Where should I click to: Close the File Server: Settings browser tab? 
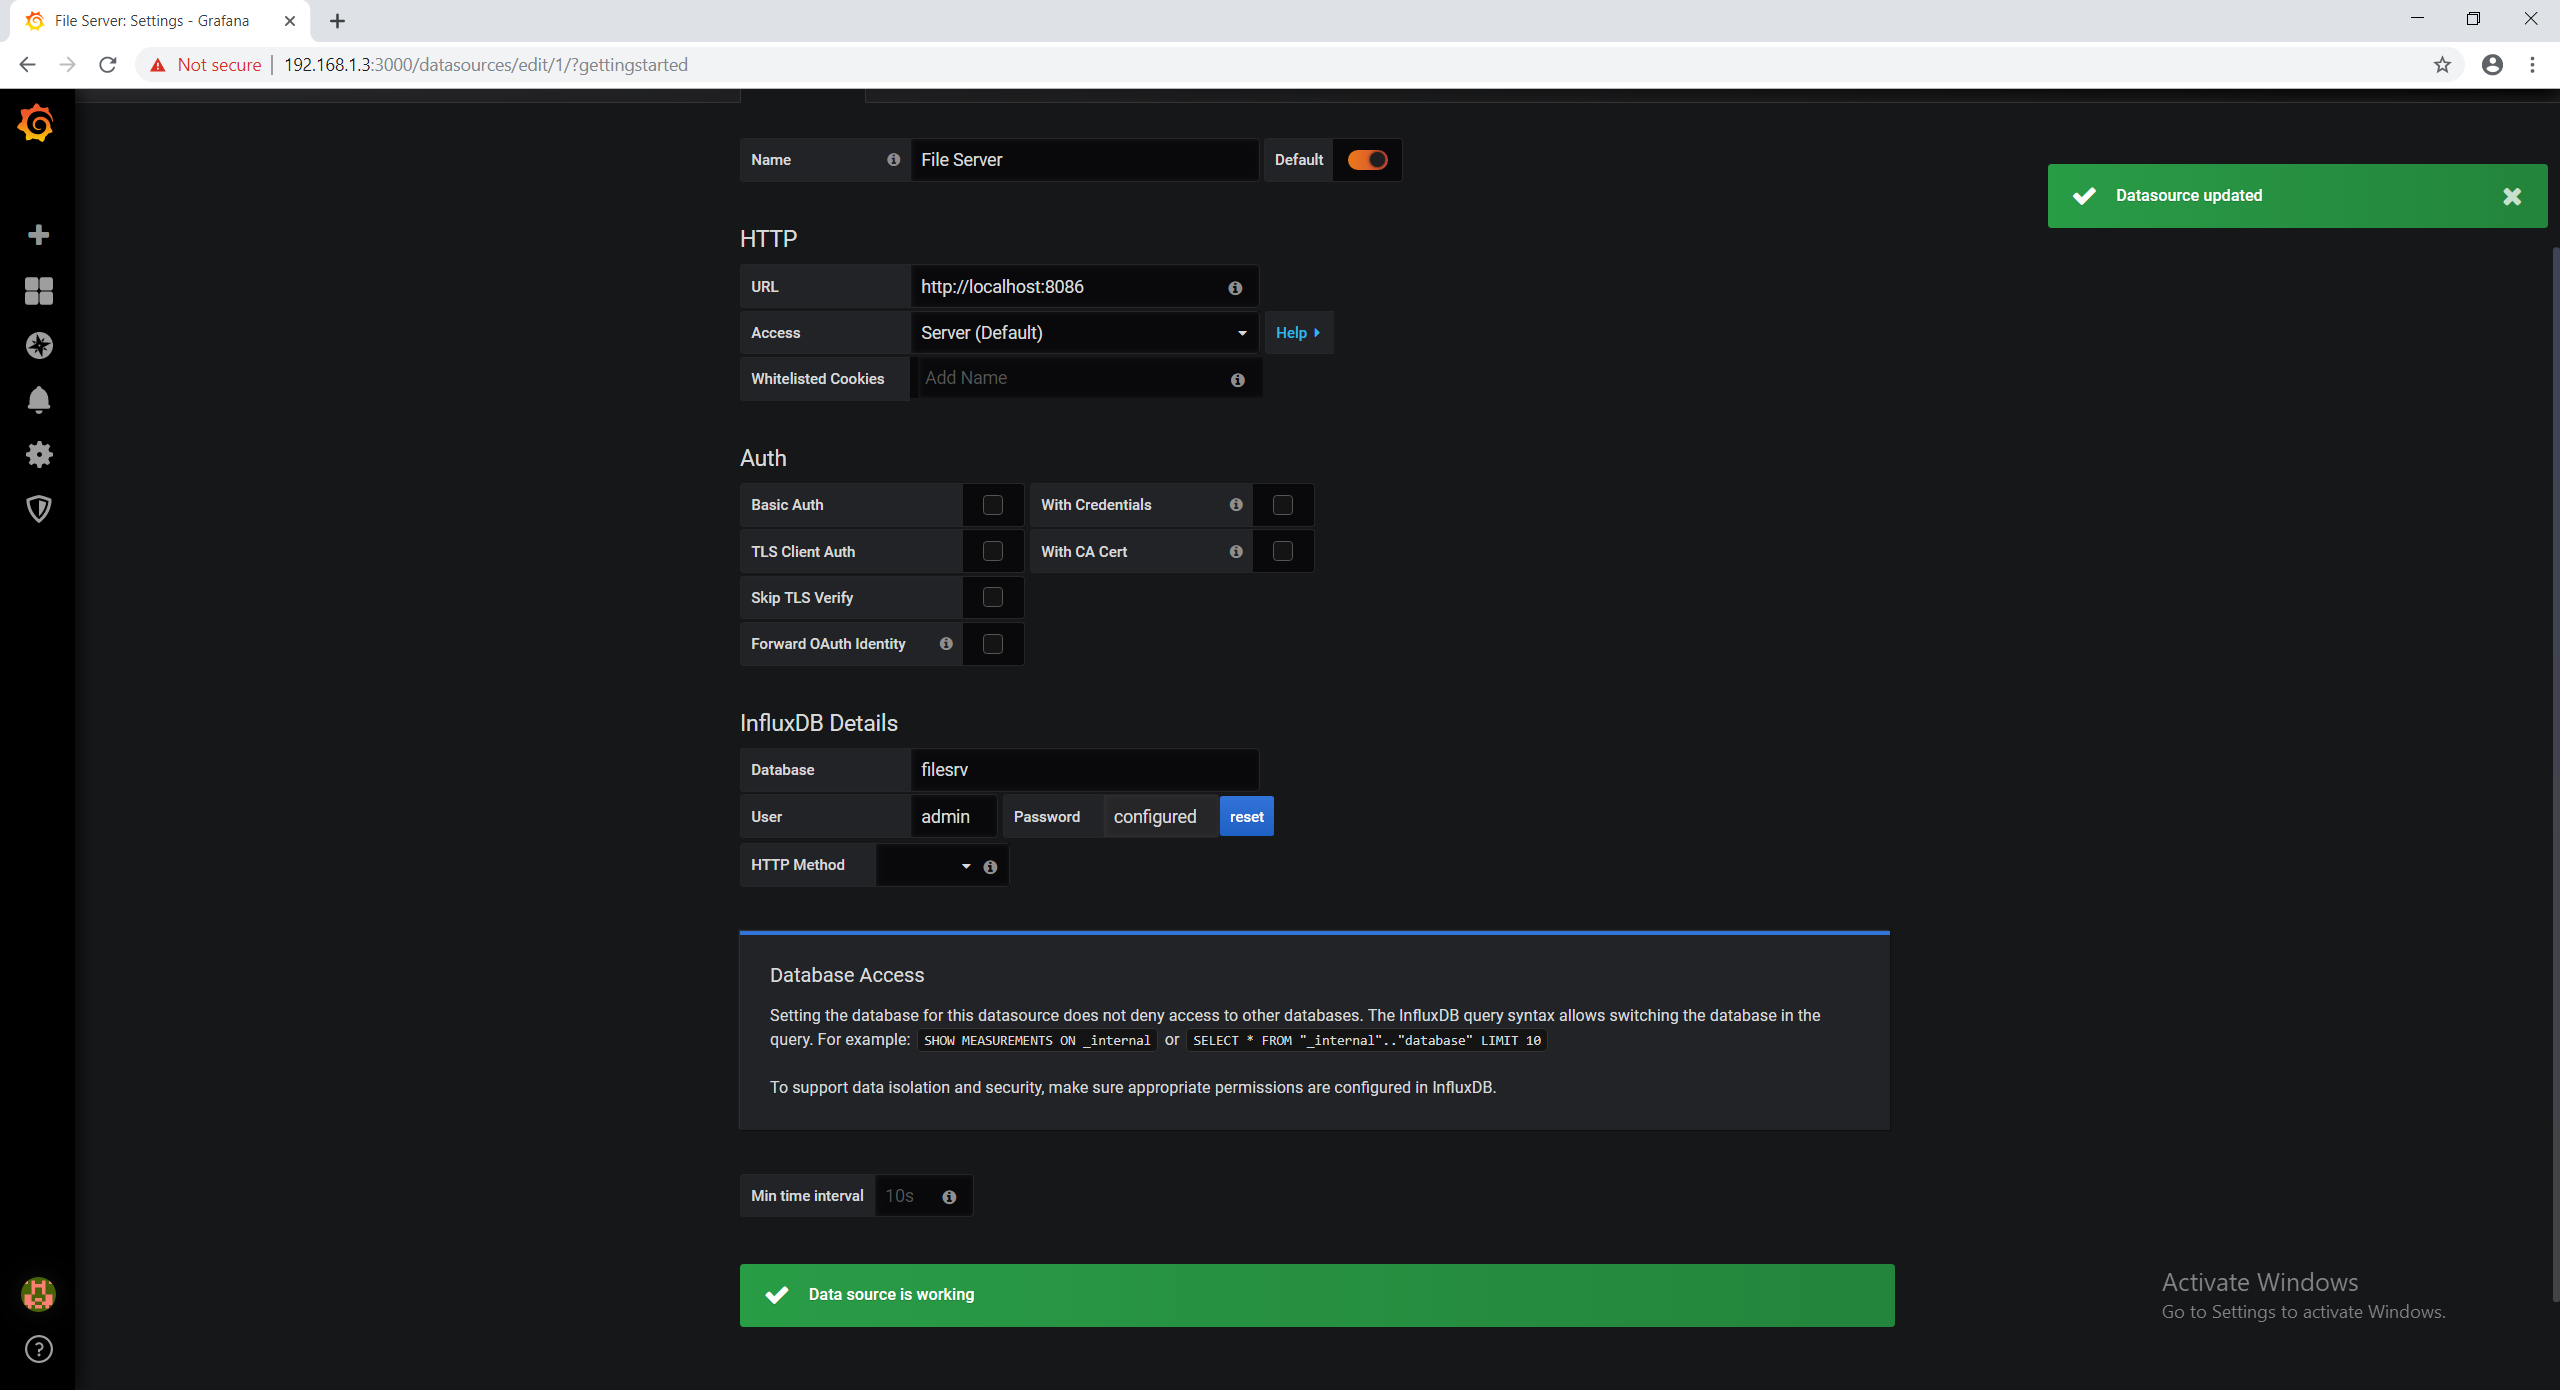[x=290, y=21]
